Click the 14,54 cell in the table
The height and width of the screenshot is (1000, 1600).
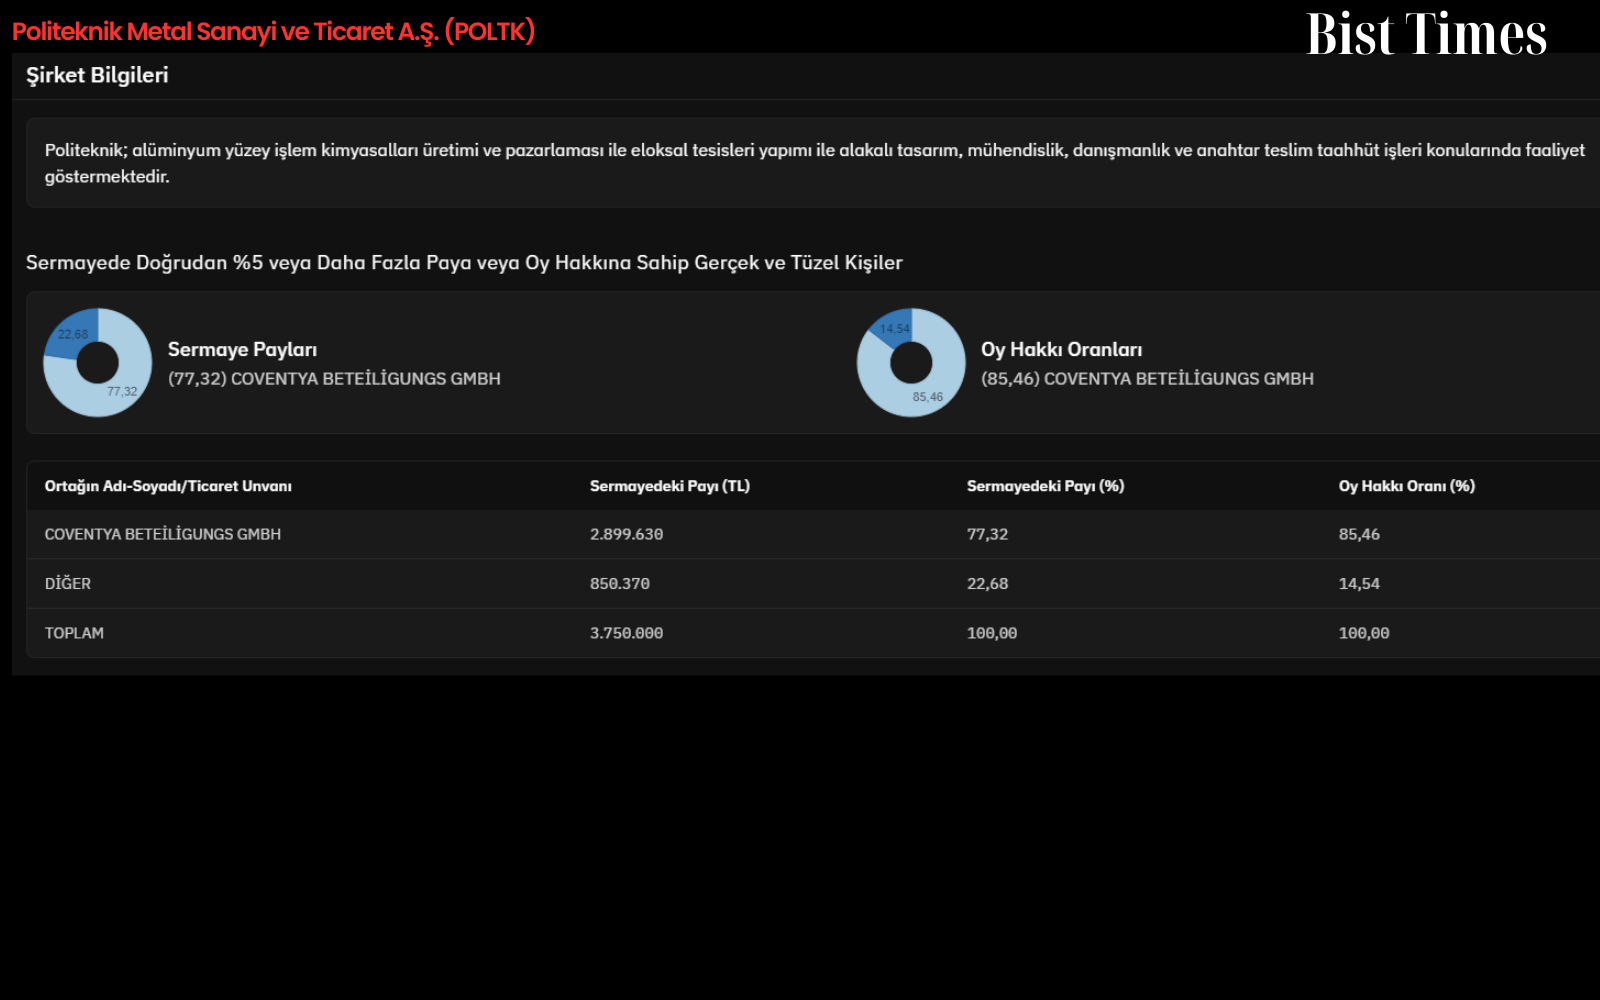tap(1359, 583)
